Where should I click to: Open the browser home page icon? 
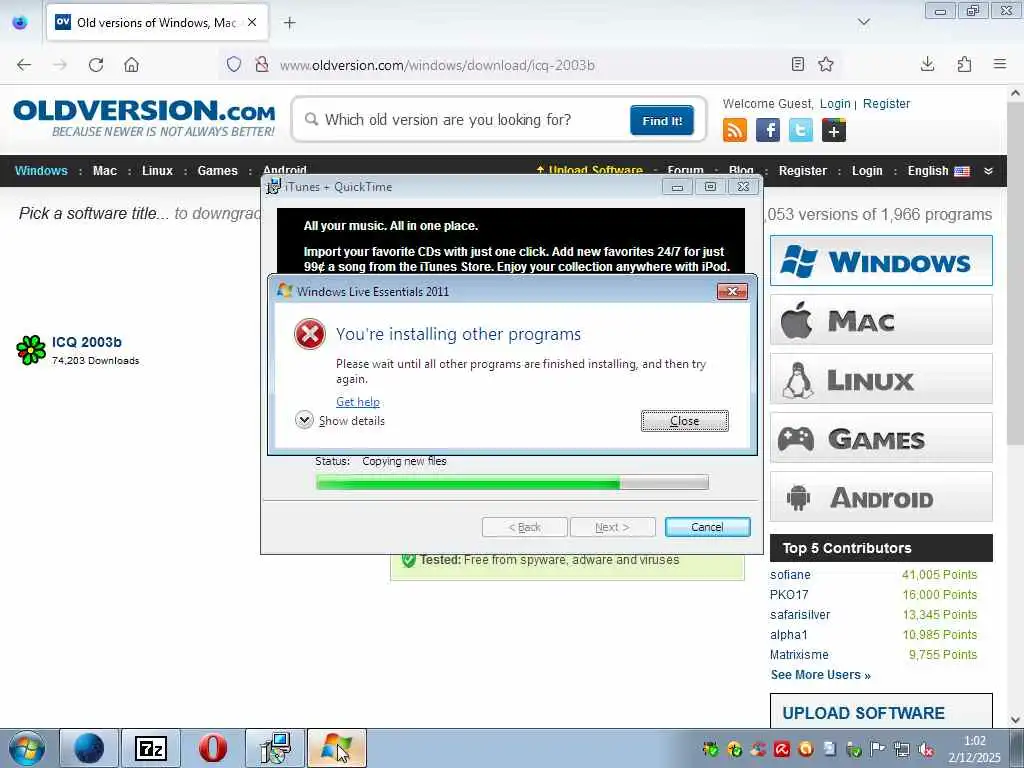click(131, 65)
